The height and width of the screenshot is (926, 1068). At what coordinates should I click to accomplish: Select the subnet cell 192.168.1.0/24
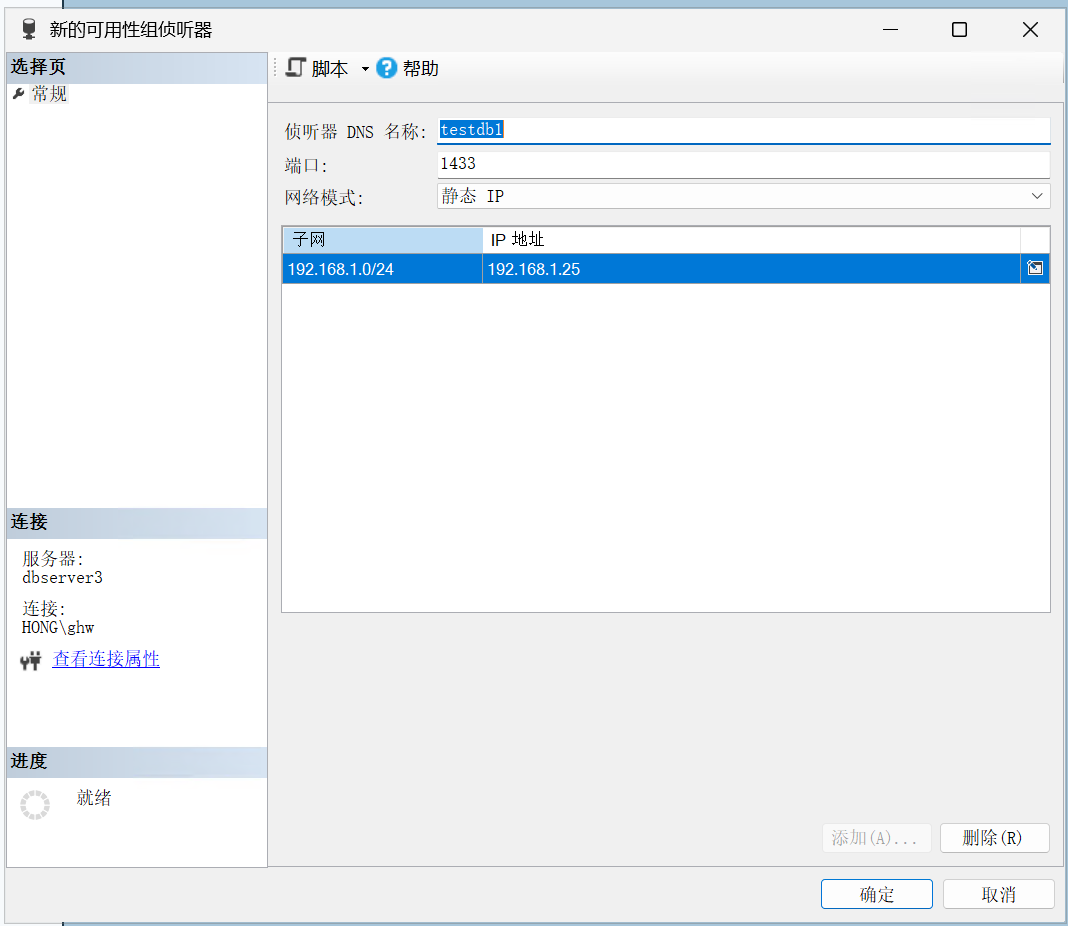tap(381, 269)
